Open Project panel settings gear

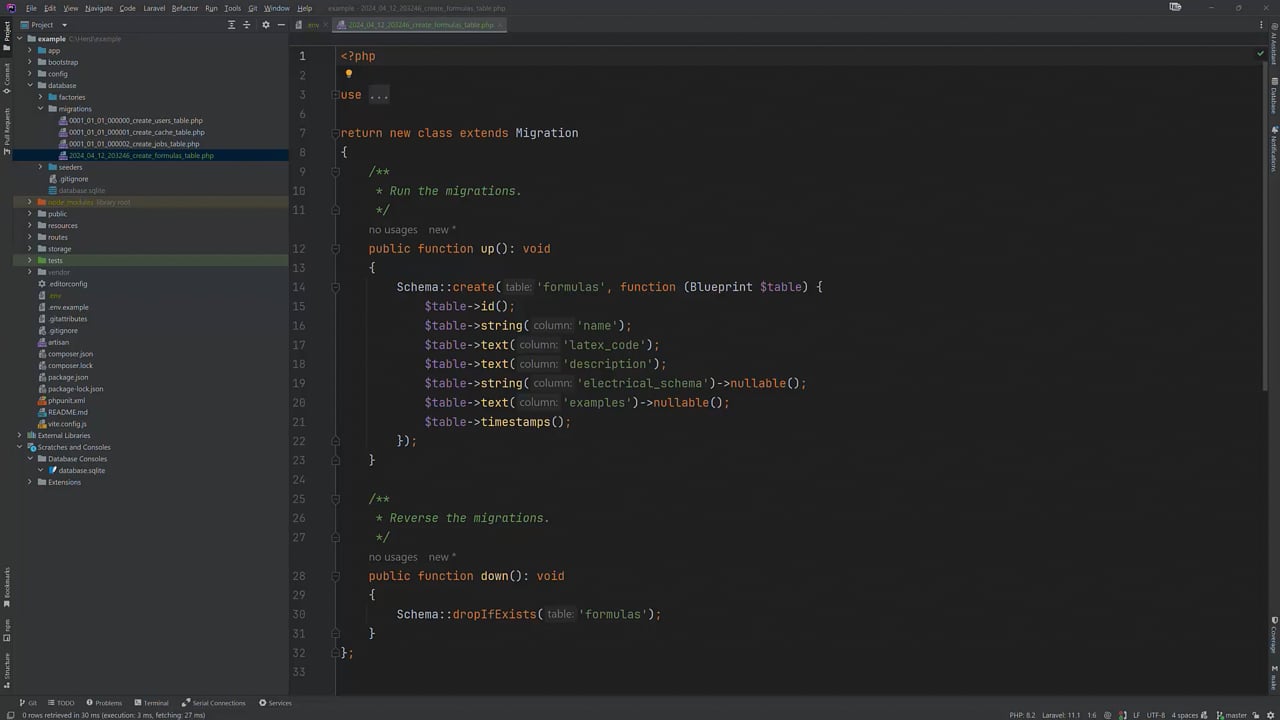(266, 25)
